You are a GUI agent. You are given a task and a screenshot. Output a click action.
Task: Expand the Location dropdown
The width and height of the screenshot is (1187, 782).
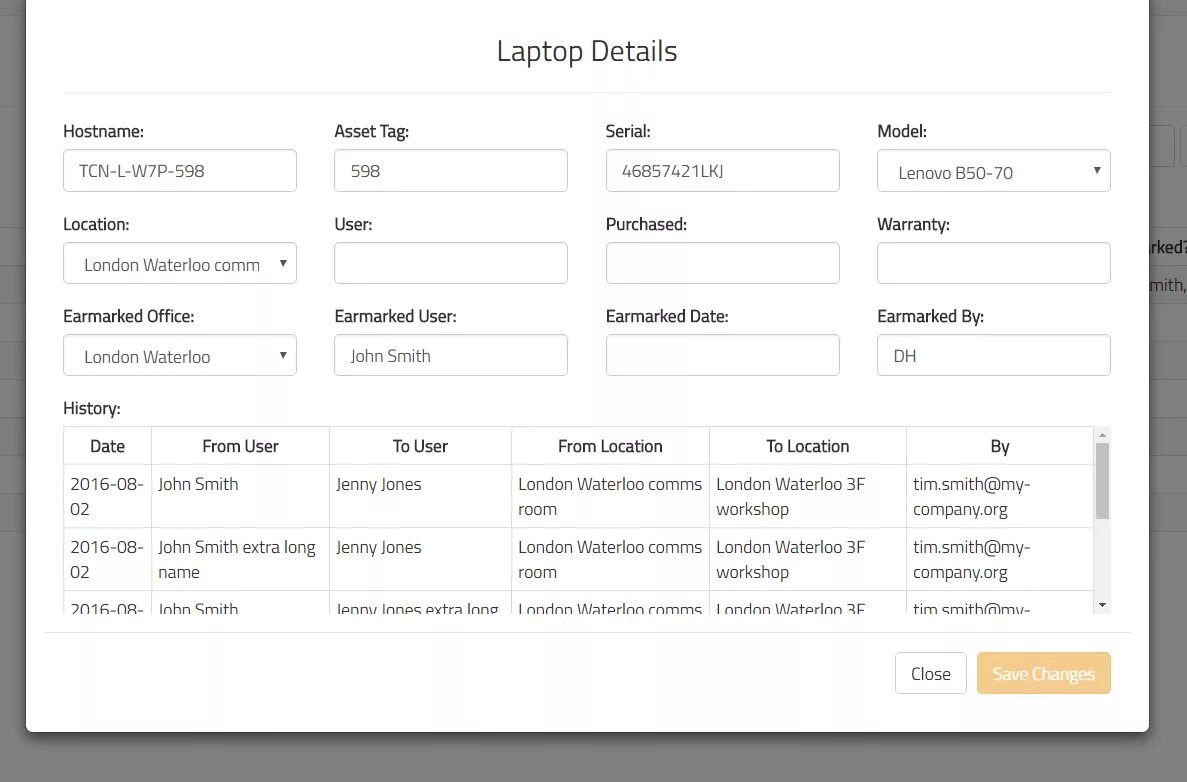point(179,263)
